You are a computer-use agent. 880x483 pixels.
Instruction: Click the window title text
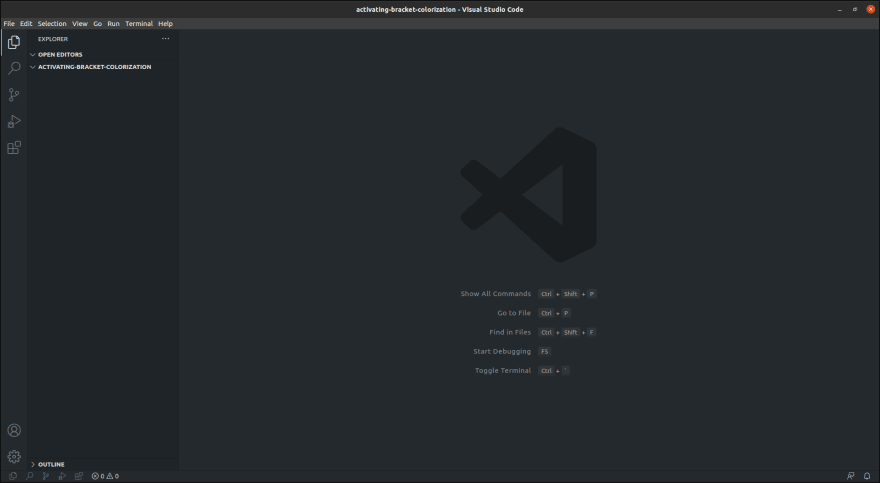(x=439, y=10)
